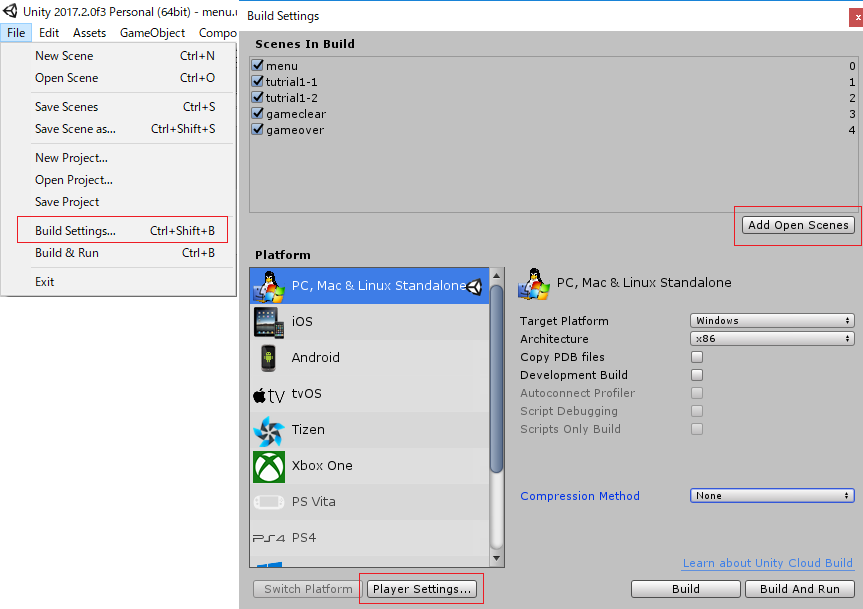Click the platform list scroll up arrow
The width and height of the screenshot is (863, 609).
(496, 275)
